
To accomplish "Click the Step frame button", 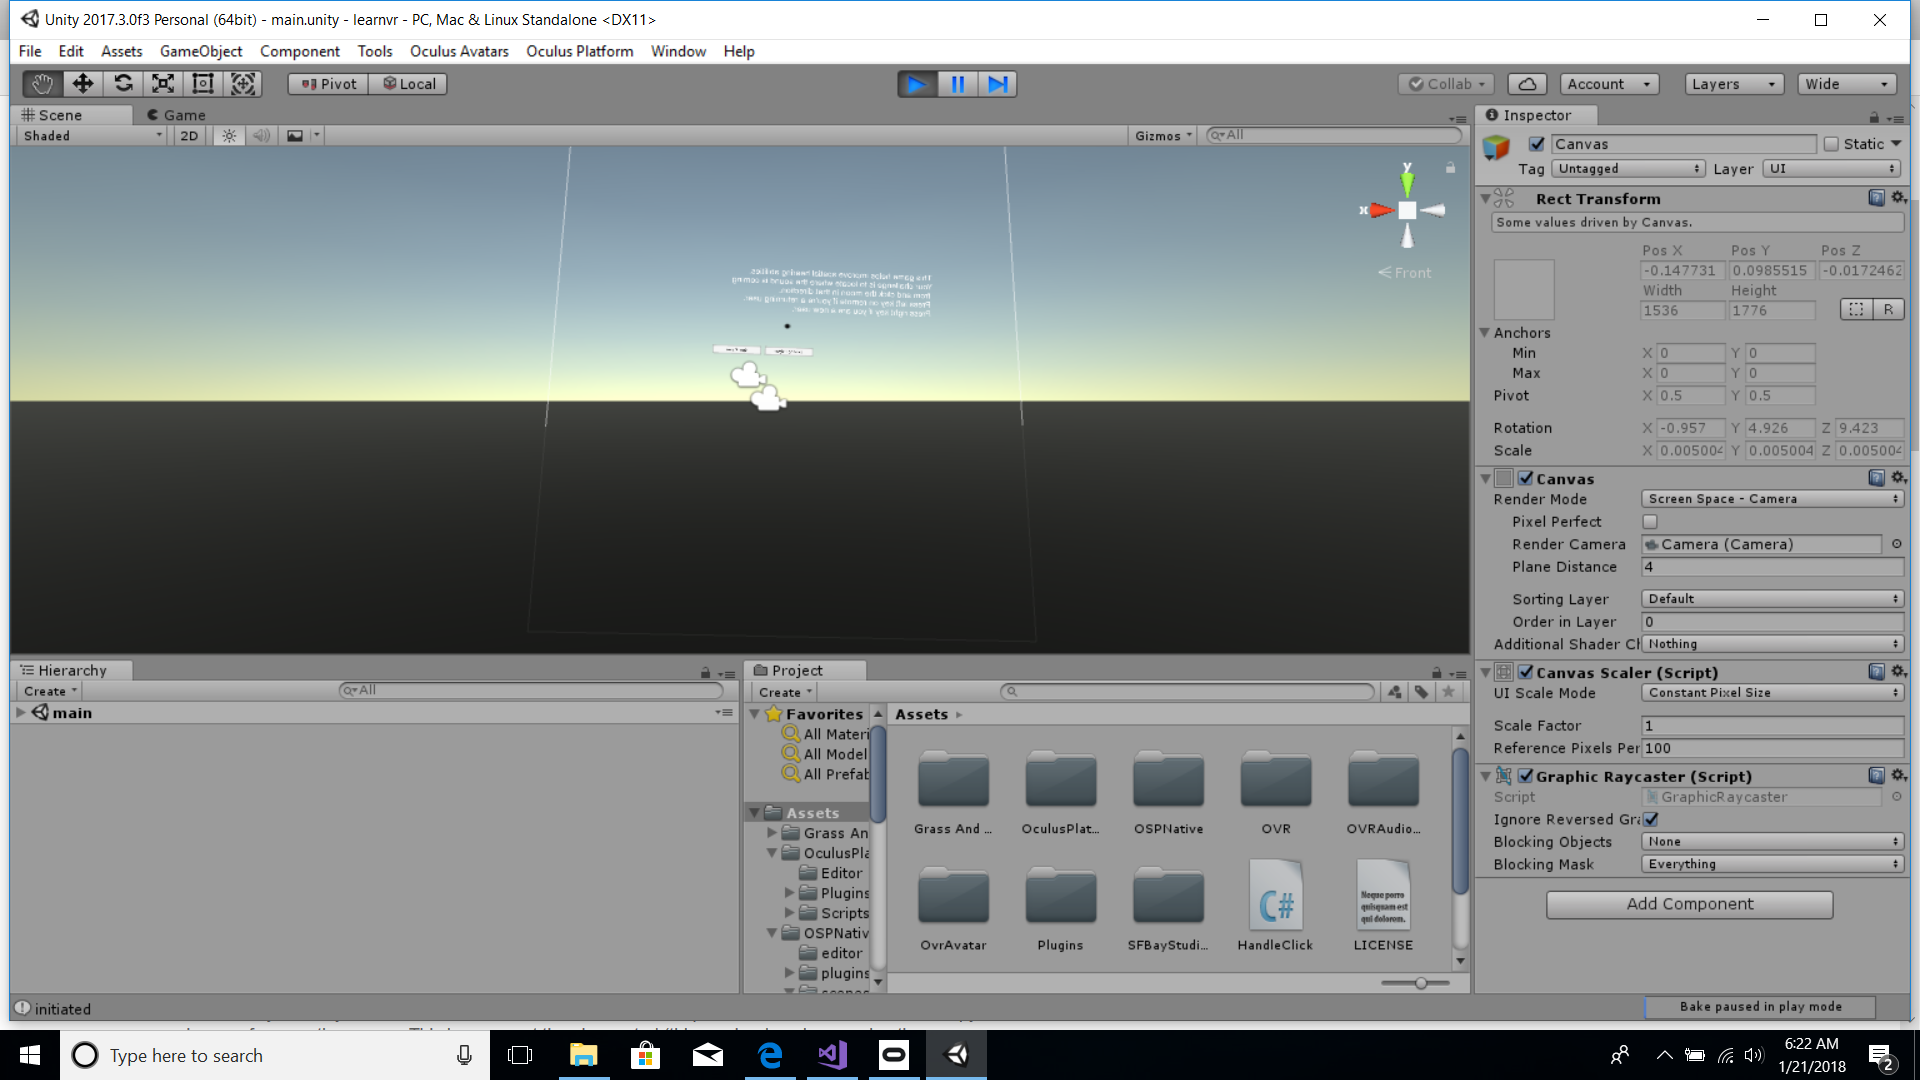I will click(997, 84).
